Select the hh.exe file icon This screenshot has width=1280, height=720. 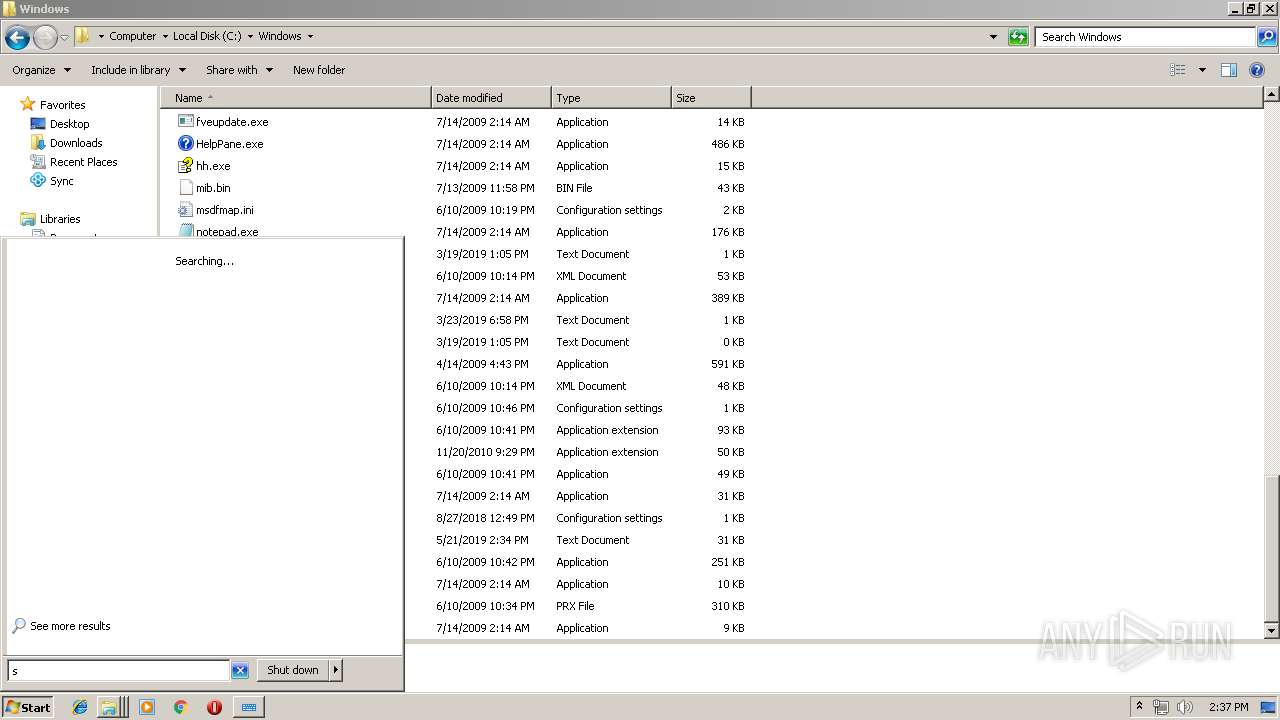pos(185,165)
